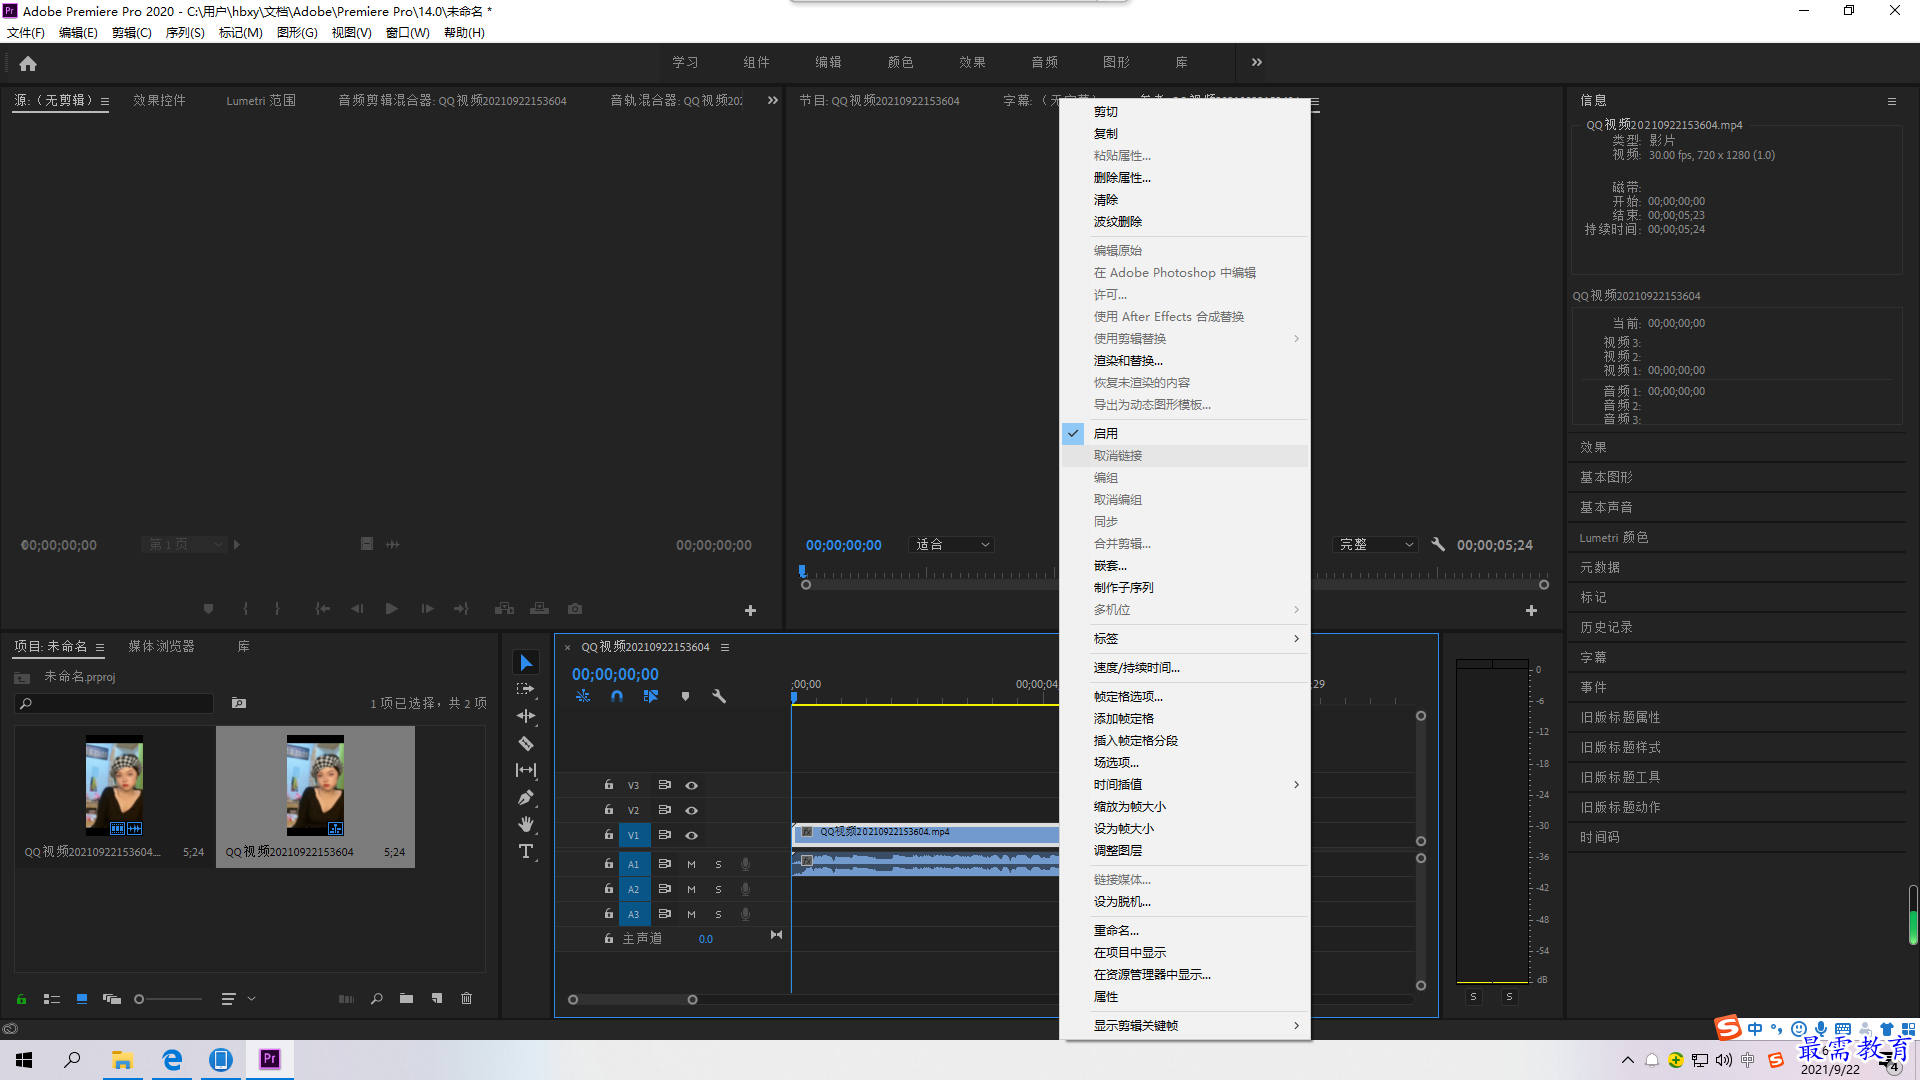Step forward one frame in source monitor
The width and height of the screenshot is (1920, 1080).
coord(427,608)
